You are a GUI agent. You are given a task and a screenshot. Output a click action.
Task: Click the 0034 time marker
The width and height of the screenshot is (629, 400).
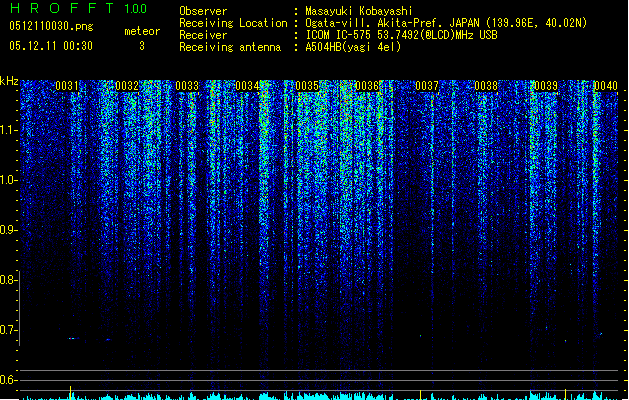pos(247,86)
